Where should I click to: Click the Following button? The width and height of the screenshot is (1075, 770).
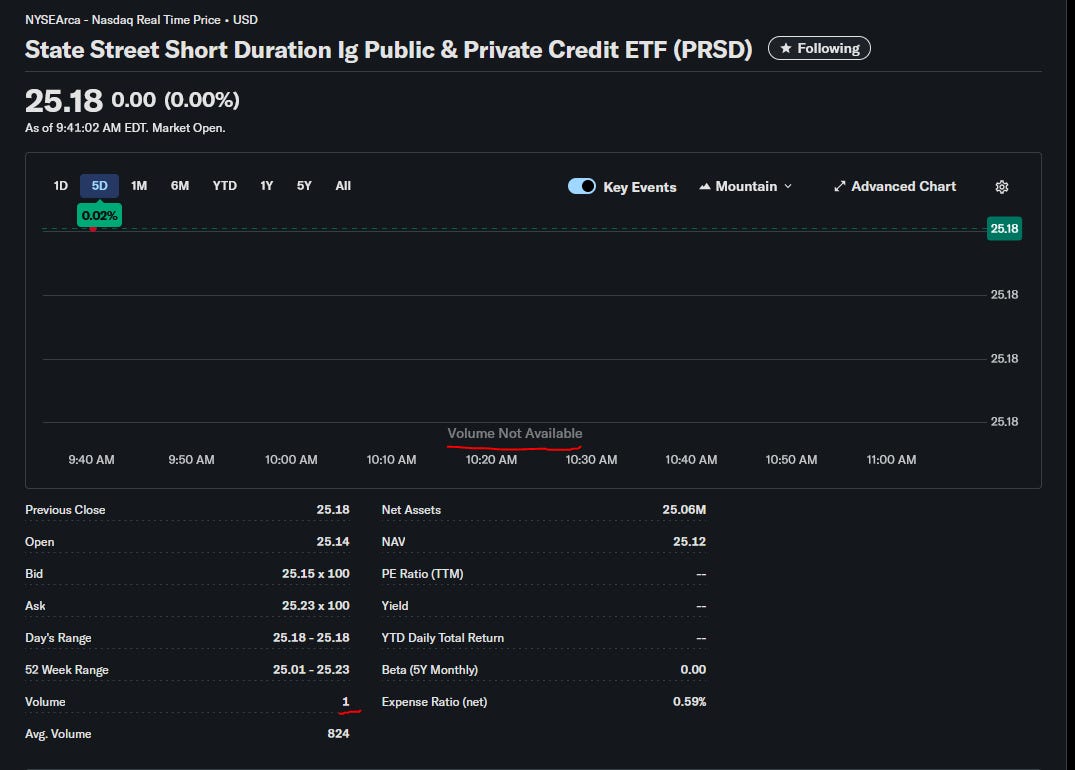(x=819, y=48)
